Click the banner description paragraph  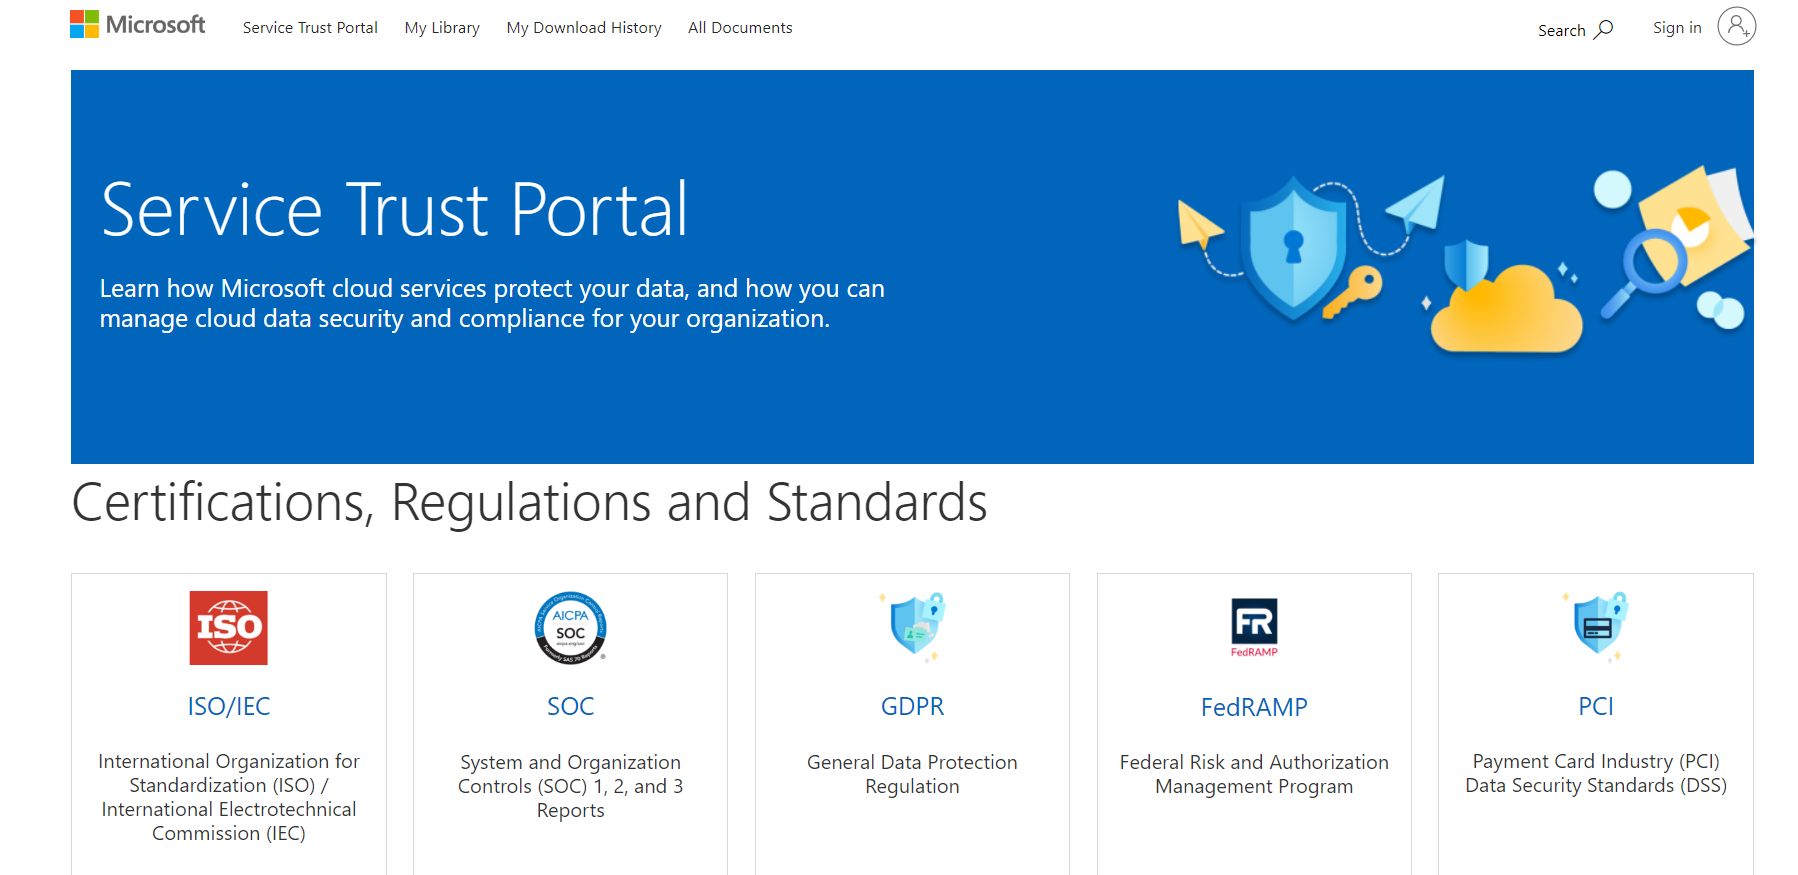click(x=492, y=303)
